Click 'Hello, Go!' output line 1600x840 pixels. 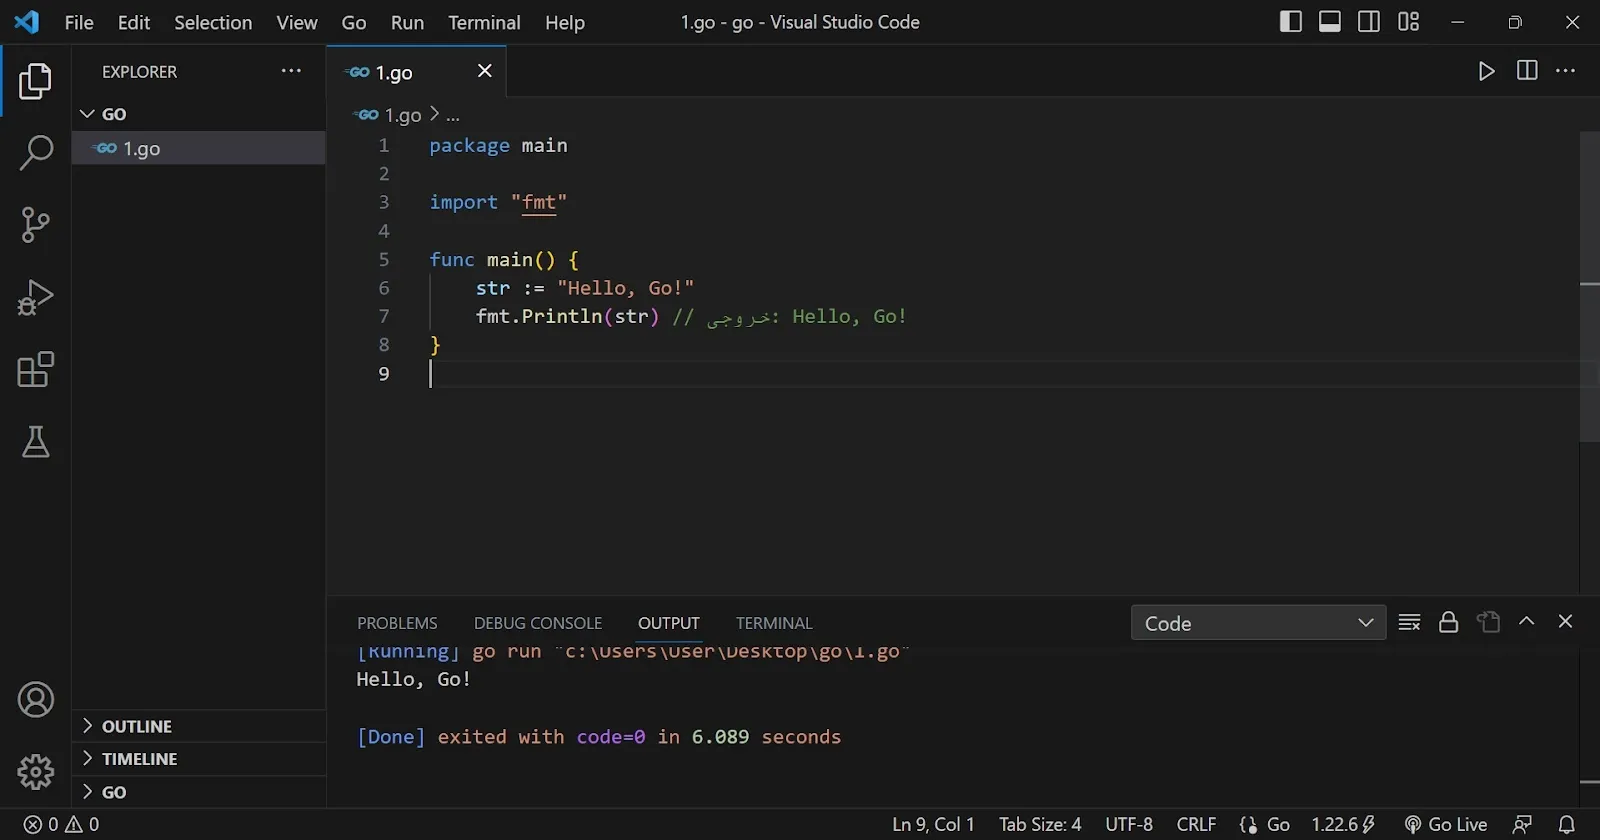click(x=413, y=679)
